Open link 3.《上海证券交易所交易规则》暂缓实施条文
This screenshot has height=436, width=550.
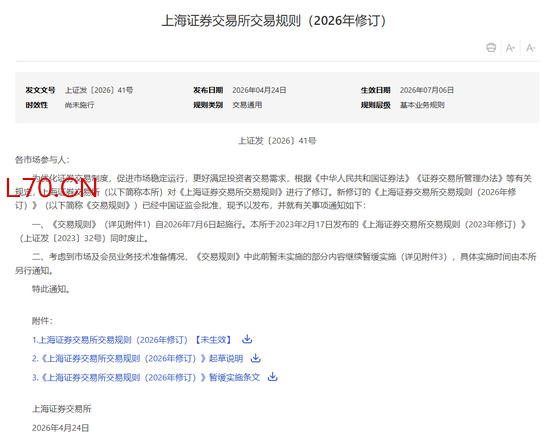pyautogui.click(x=146, y=377)
